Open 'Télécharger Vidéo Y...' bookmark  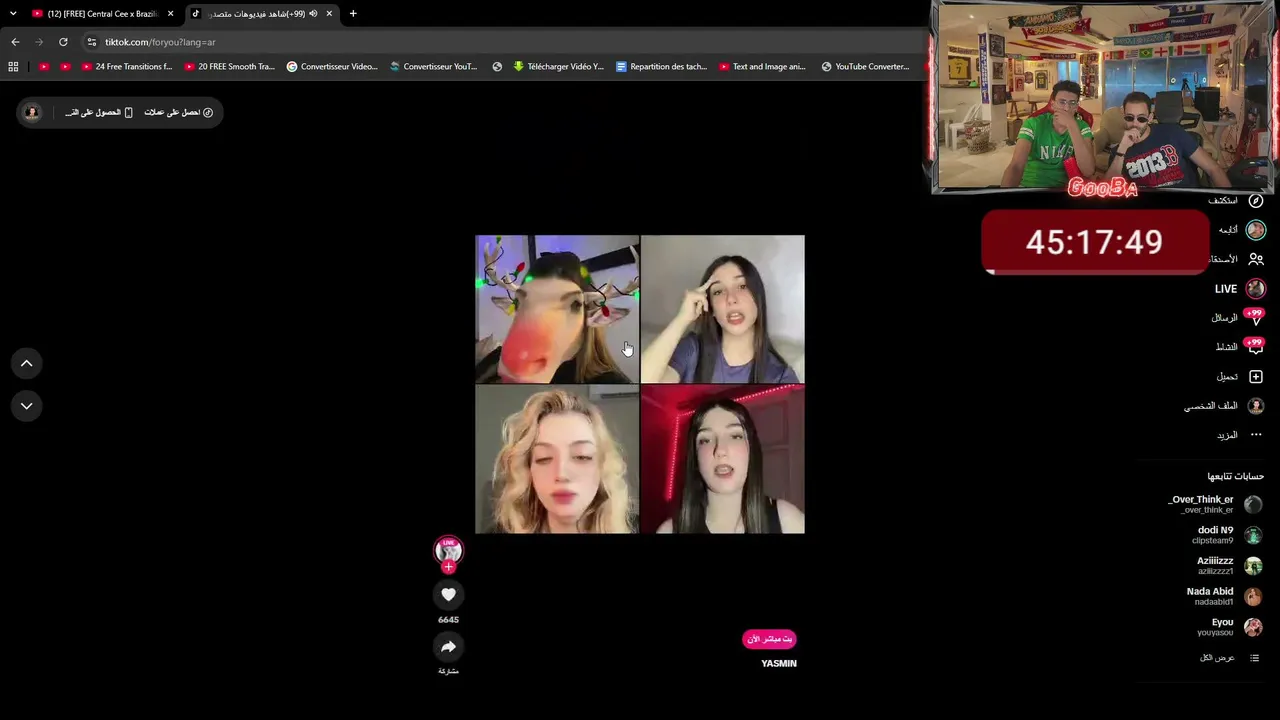[558, 67]
